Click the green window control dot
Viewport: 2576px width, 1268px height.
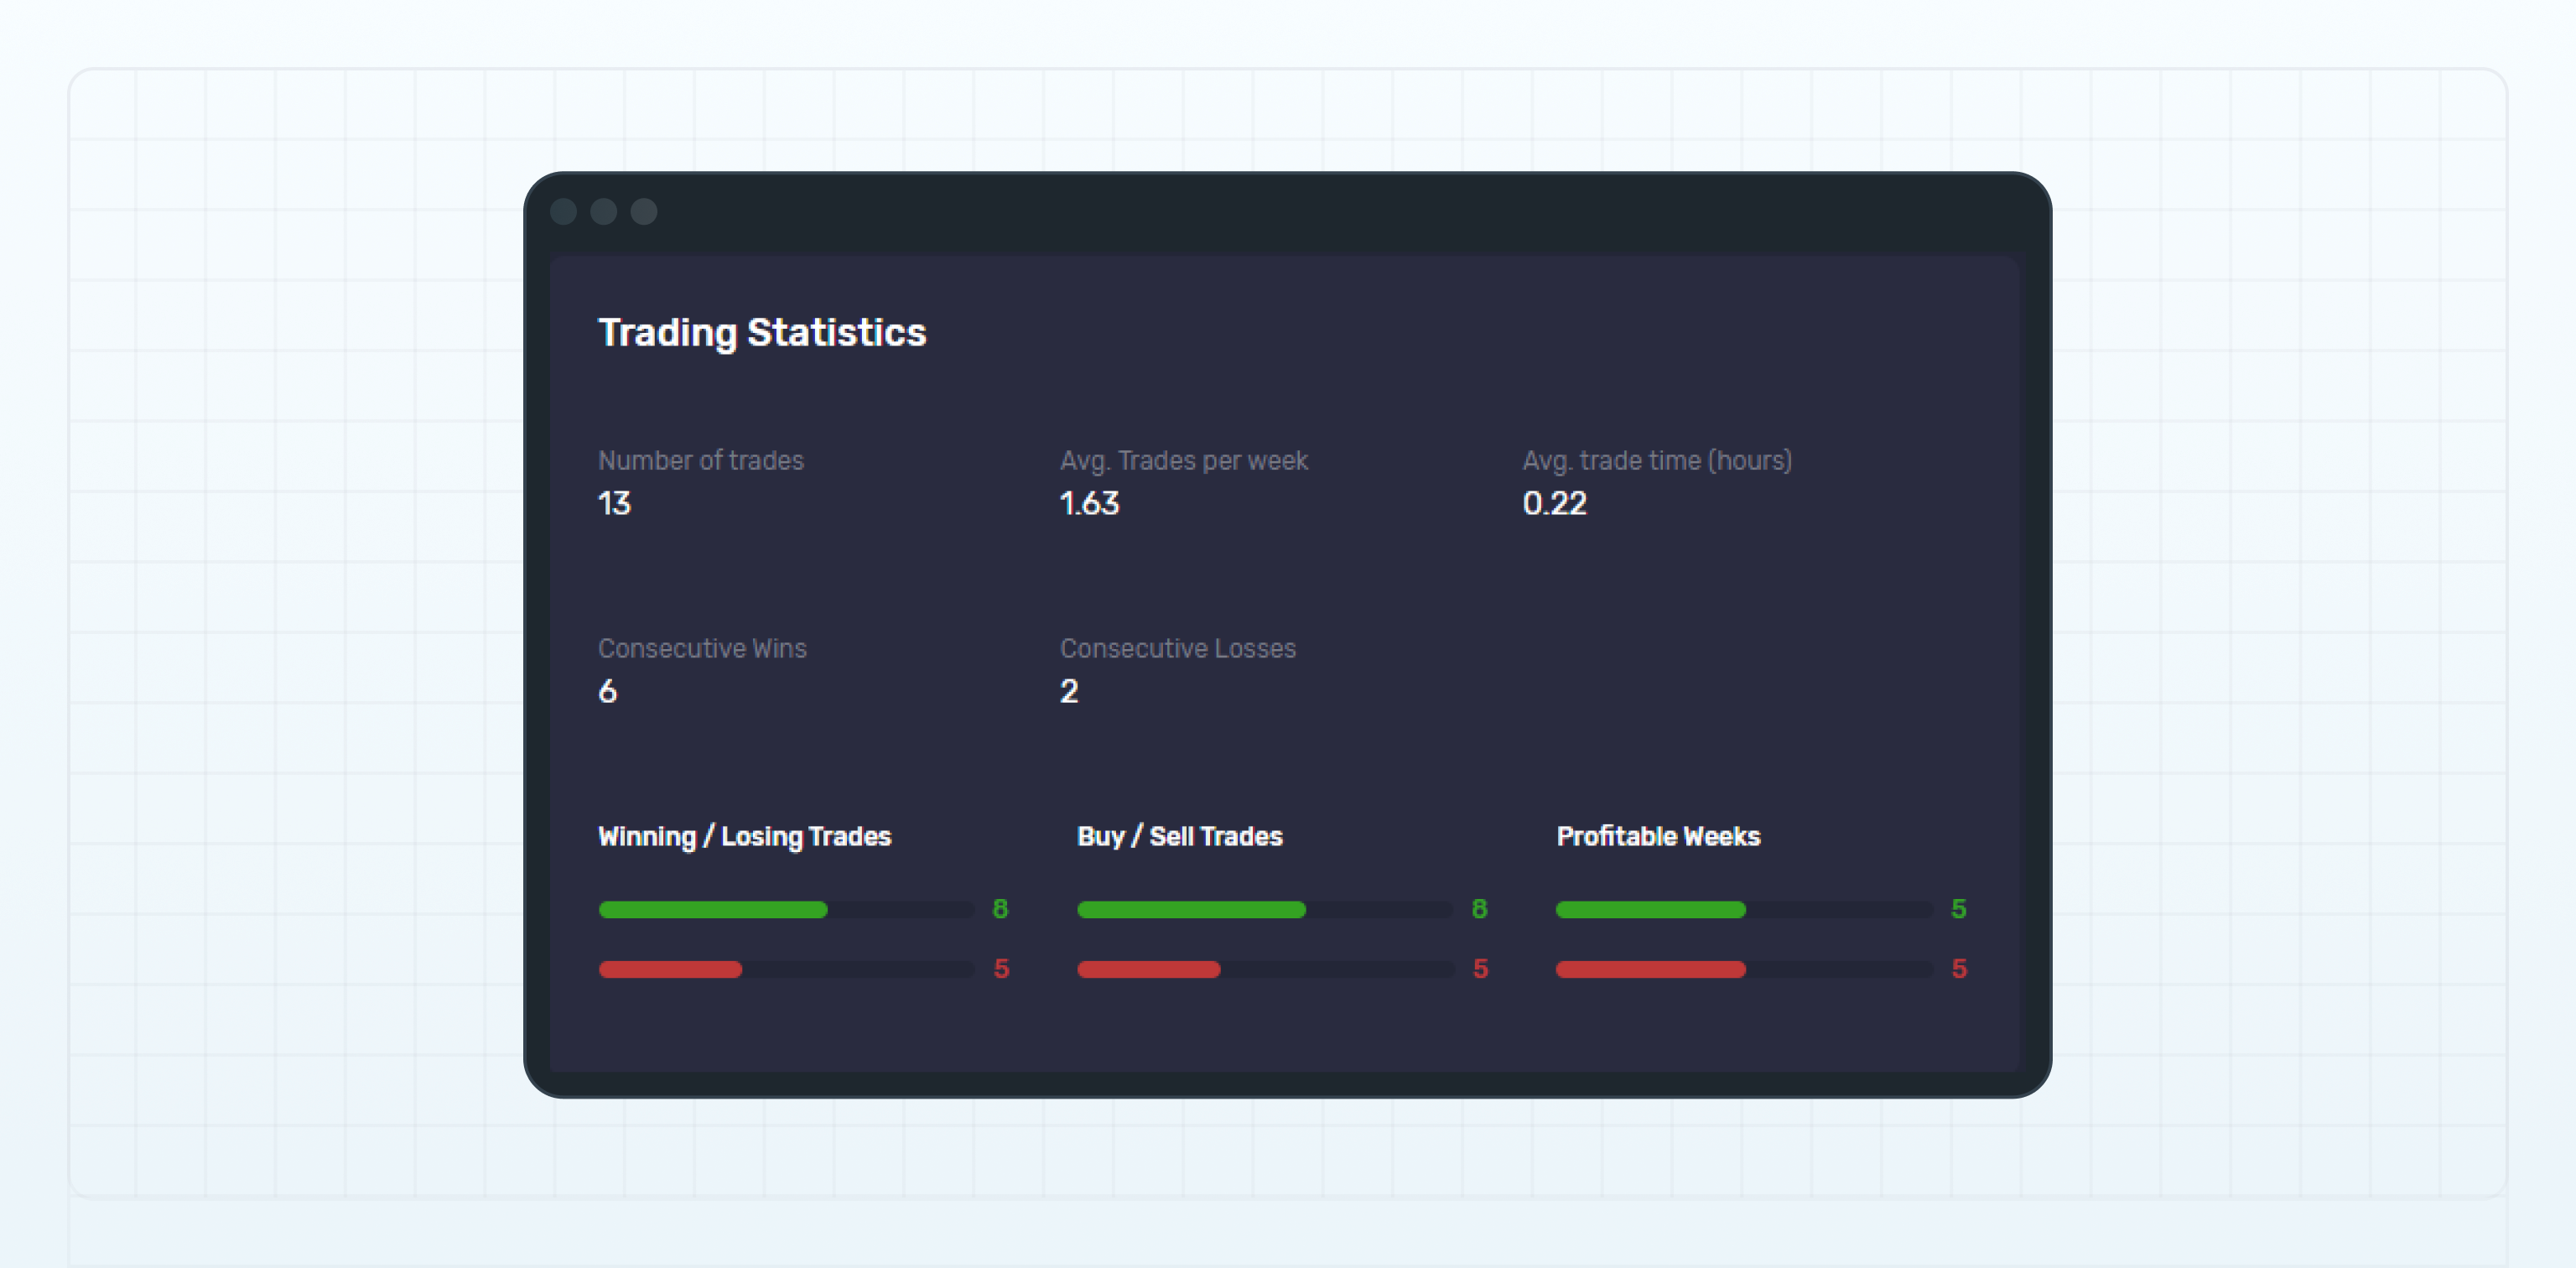pos(644,212)
